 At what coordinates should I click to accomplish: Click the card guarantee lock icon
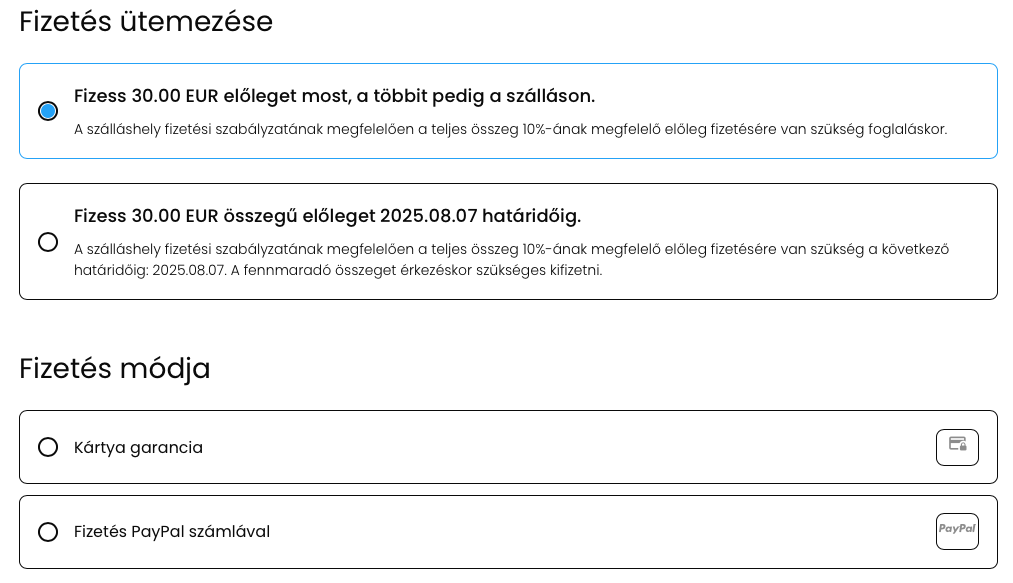click(x=957, y=447)
